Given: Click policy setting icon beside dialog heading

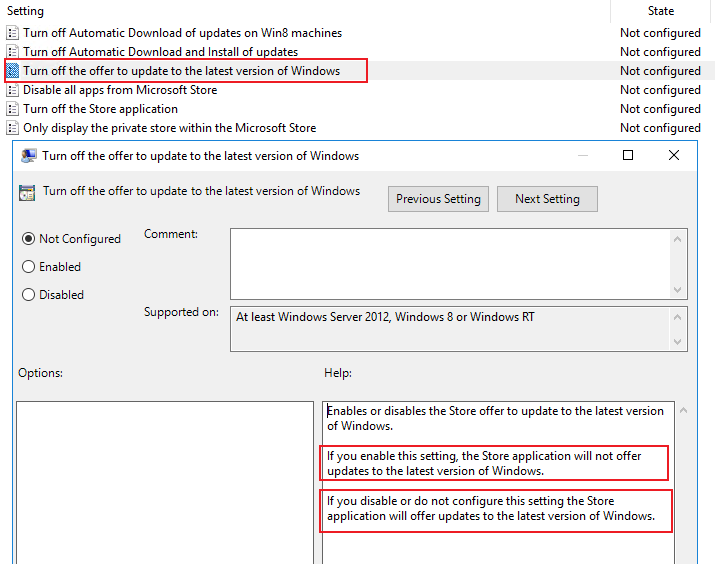Looking at the screenshot, I should coord(27,192).
